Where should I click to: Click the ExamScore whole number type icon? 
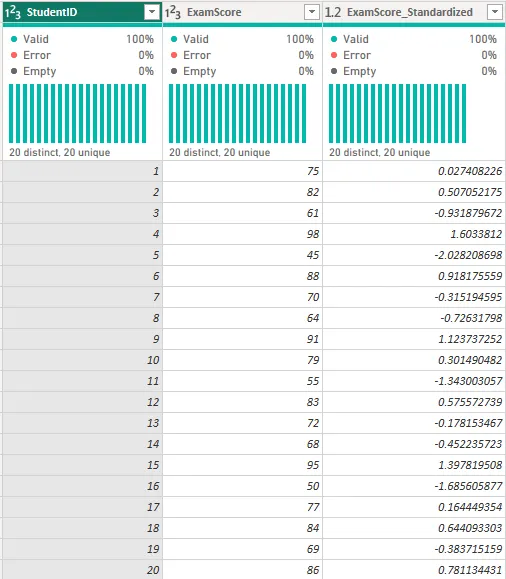tap(172, 12)
